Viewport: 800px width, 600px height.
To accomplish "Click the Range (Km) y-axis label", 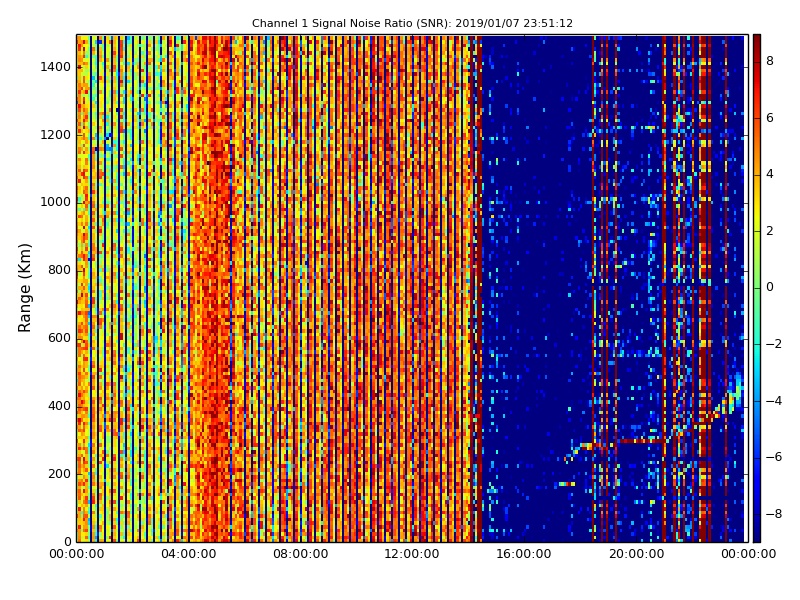I will pyautogui.click(x=24, y=288).
